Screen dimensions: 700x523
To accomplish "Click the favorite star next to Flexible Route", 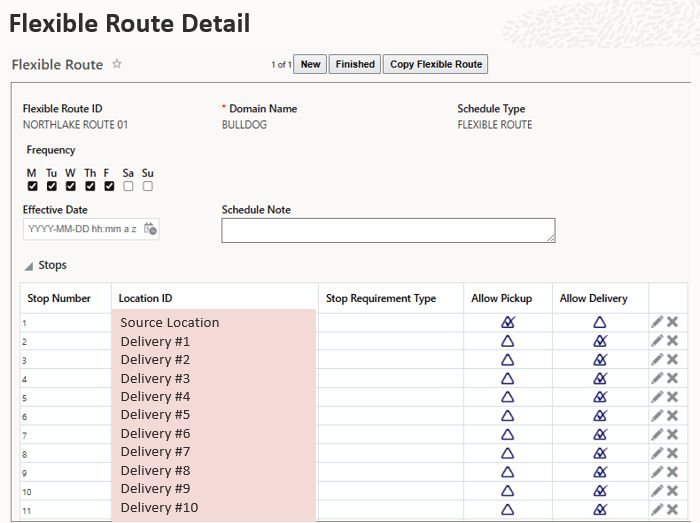I will tap(117, 64).
